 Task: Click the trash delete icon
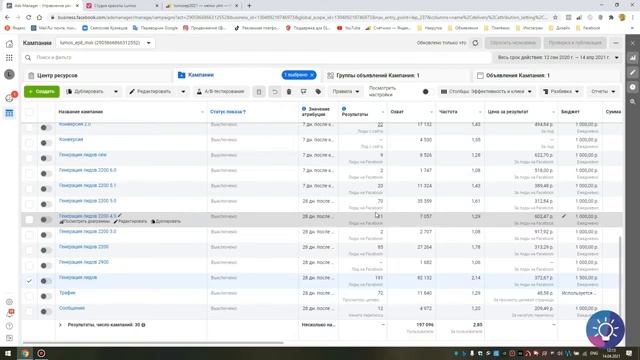[289, 92]
